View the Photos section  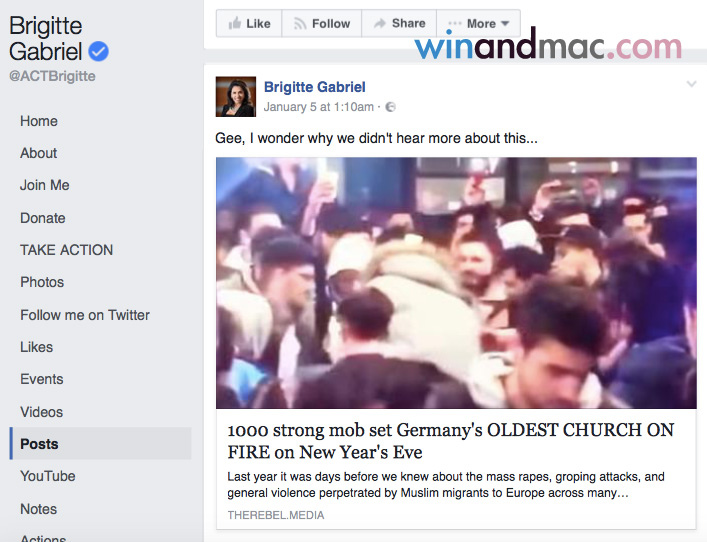[x=42, y=282]
